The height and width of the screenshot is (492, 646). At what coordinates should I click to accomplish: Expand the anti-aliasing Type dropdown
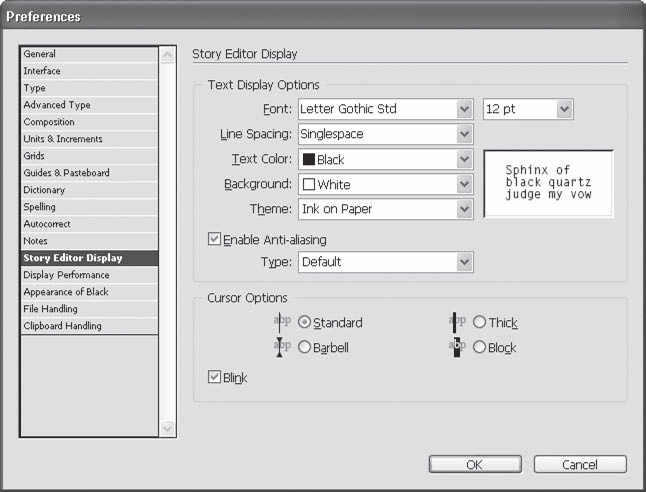tap(385, 262)
